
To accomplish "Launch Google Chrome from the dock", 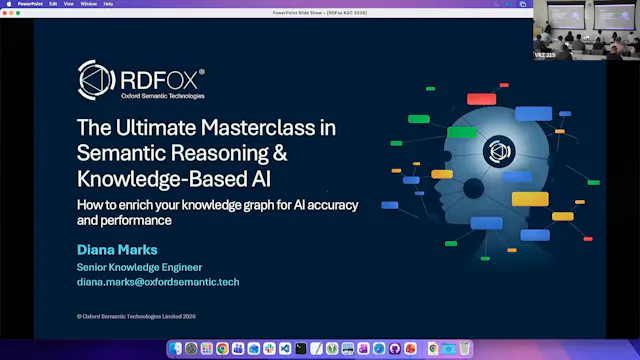I will pyautogui.click(x=222, y=349).
